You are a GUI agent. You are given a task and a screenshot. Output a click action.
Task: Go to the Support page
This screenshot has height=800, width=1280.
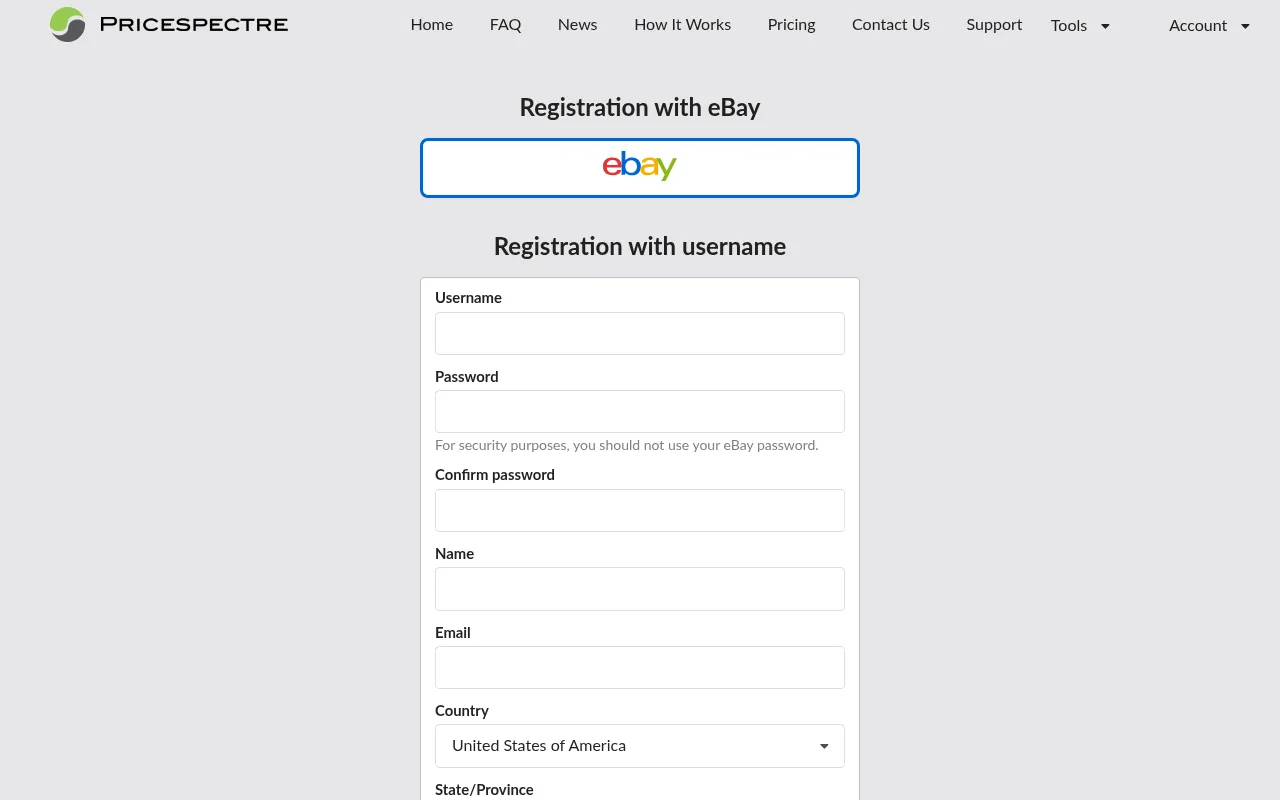point(994,25)
